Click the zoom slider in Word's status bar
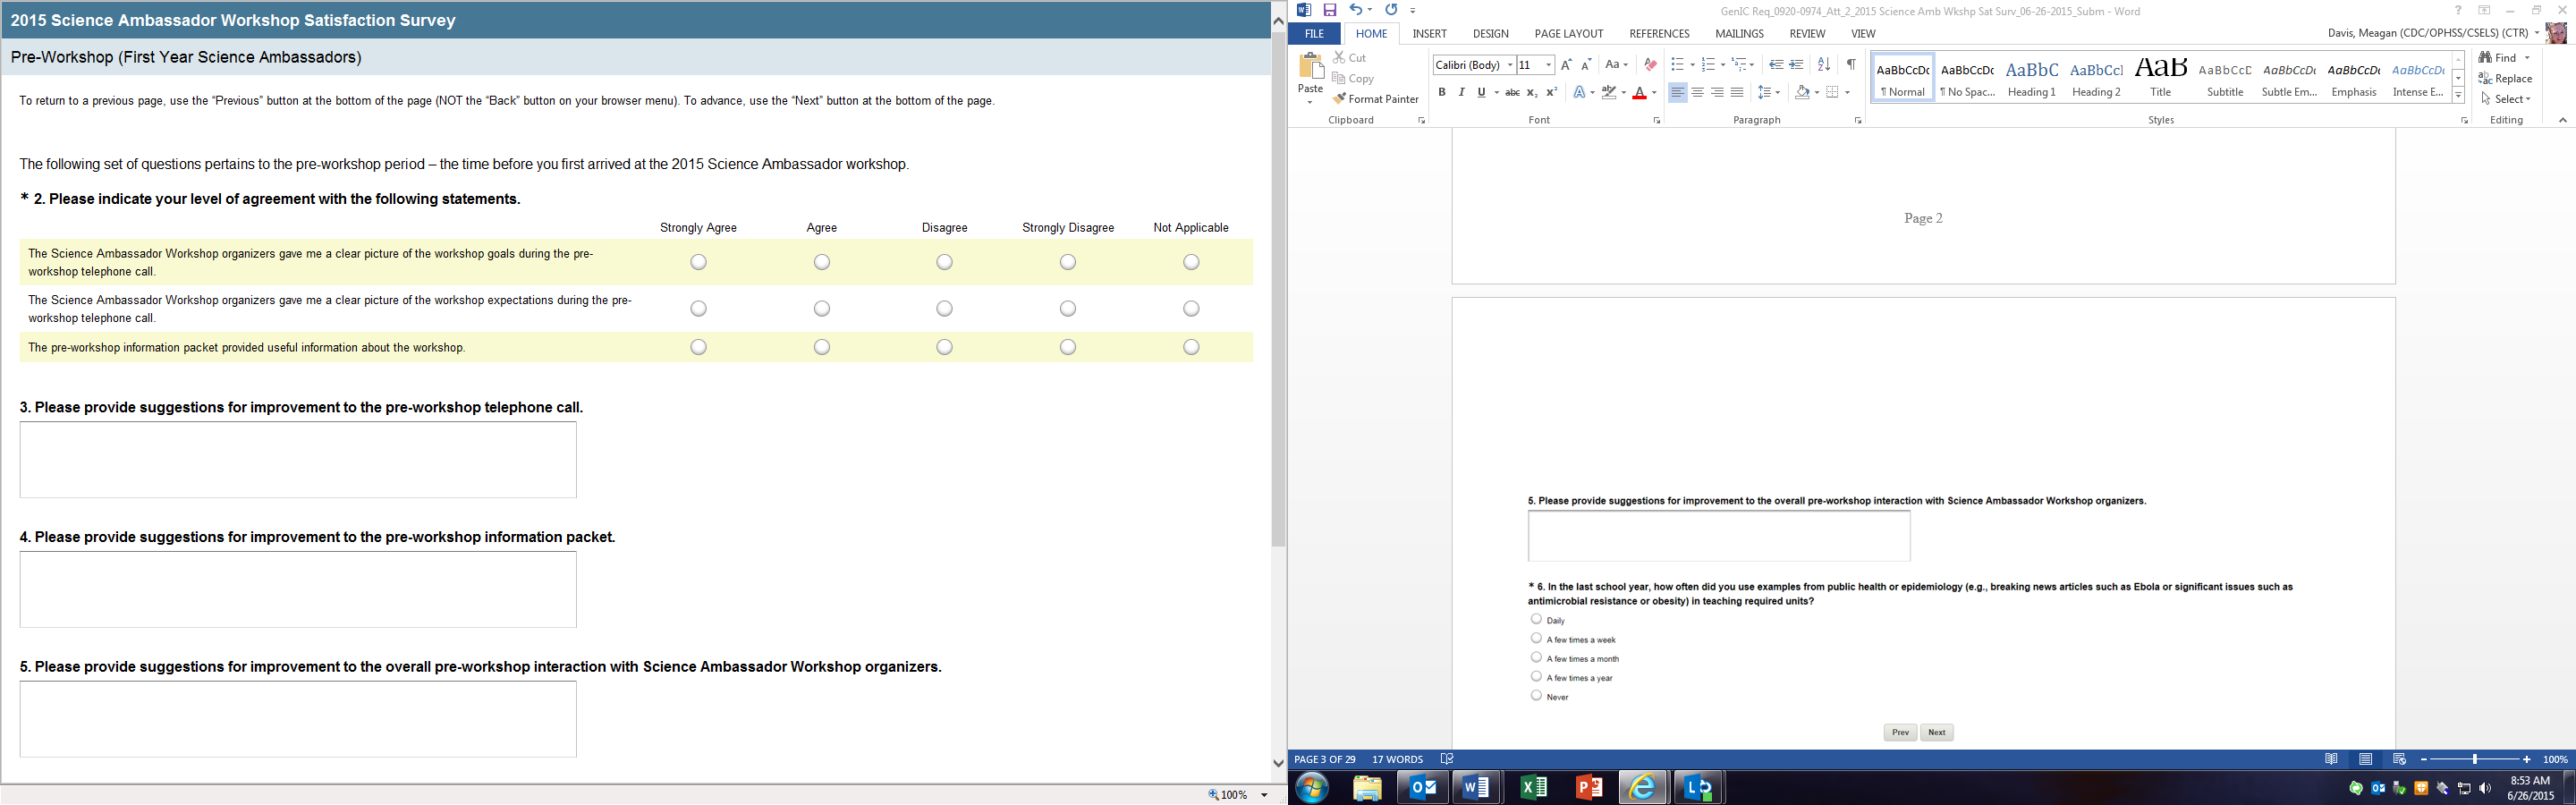The width and height of the screenshot is (2576, 805). pyautogui.click(x=2474, y=760)
